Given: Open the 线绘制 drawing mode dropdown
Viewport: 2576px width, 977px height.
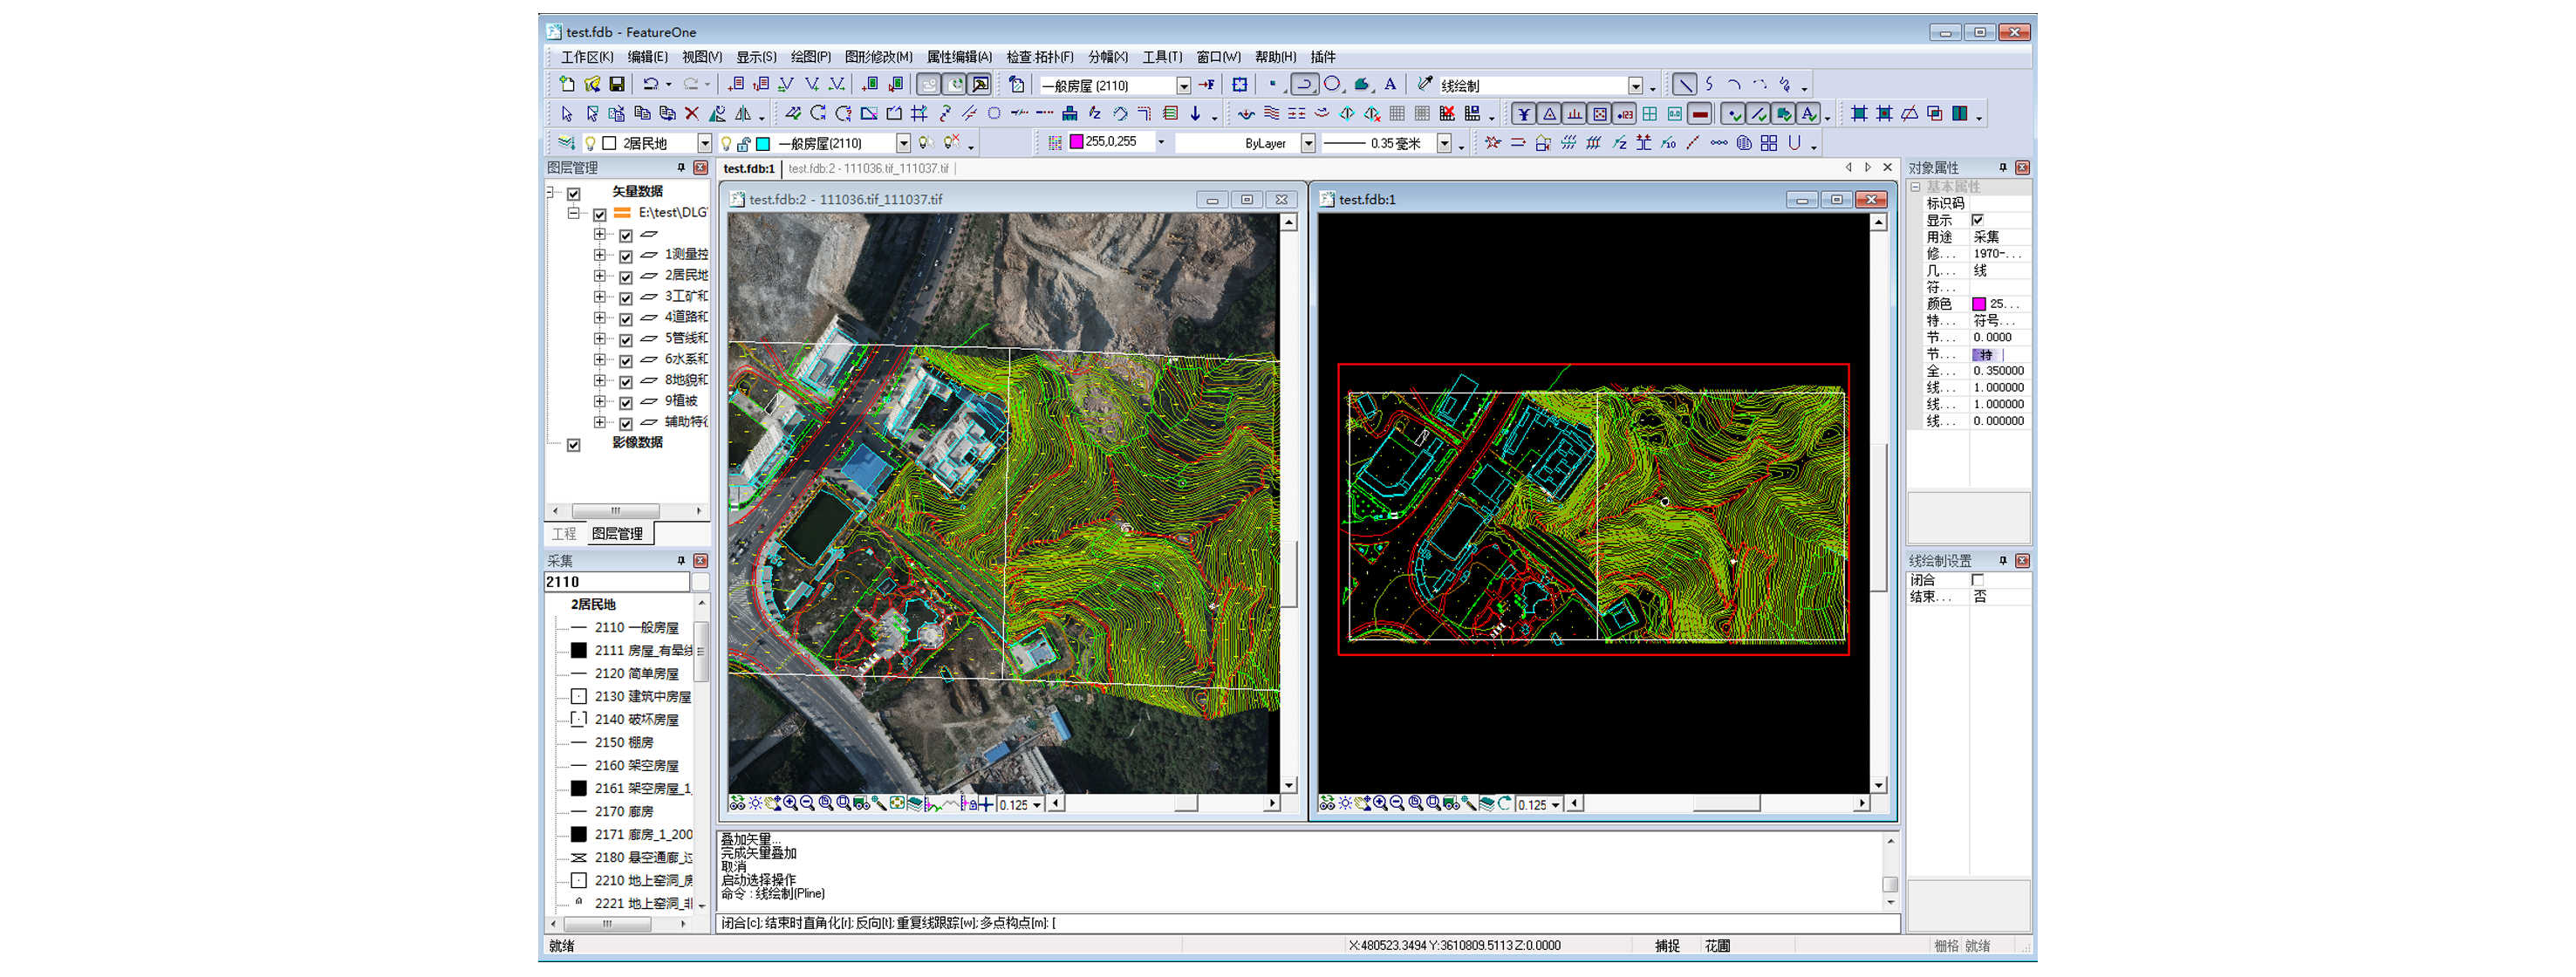Looking at the screenshot, I should pyautogui.click(x=1636, y=86).
